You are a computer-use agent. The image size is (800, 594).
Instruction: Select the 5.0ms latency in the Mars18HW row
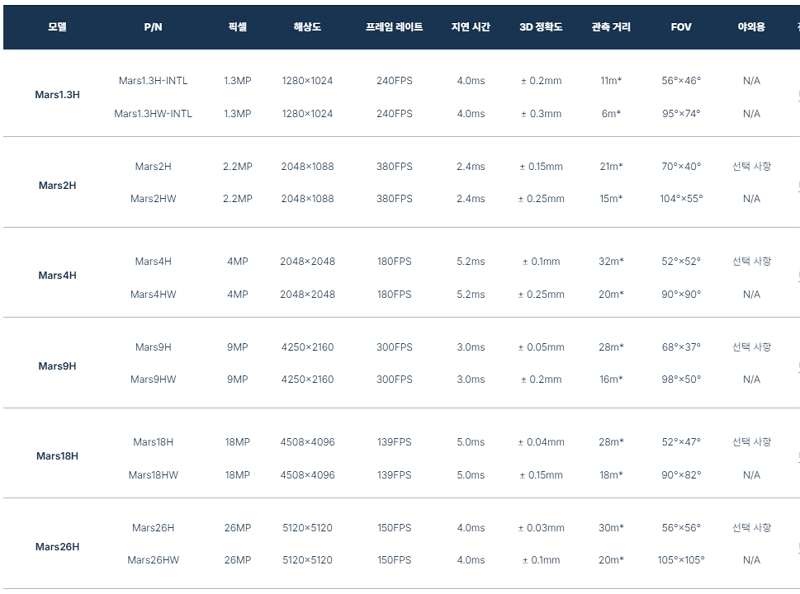470,475
